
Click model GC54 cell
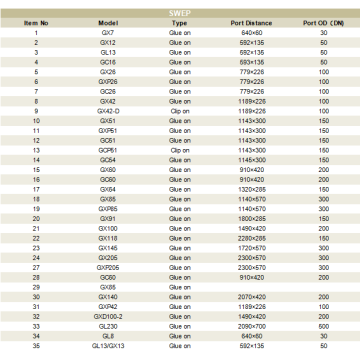click(108, 160)
